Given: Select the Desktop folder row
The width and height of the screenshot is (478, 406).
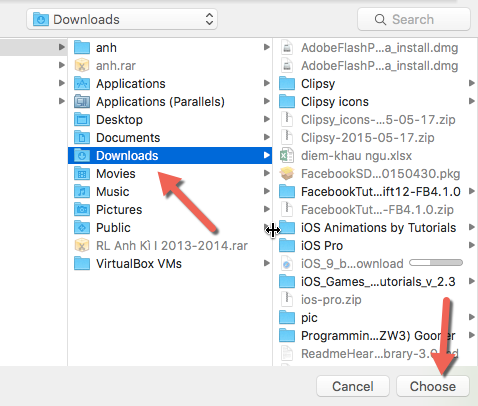Looking at the screenshot, I should (170, 119).
